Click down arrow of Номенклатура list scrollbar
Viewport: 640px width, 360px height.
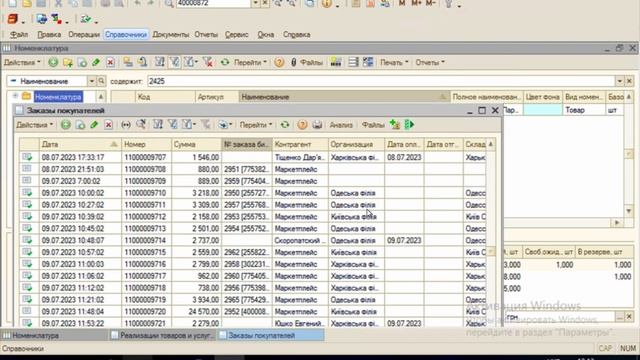click(629, 211)
